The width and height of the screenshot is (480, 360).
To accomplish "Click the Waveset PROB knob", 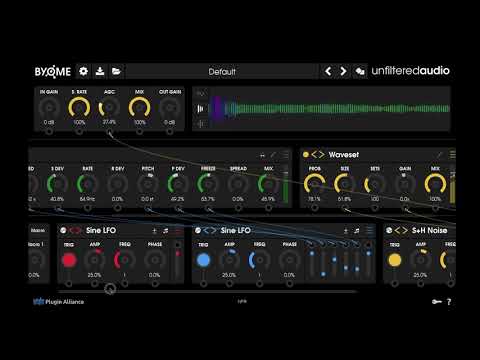I will coord(314,184).
